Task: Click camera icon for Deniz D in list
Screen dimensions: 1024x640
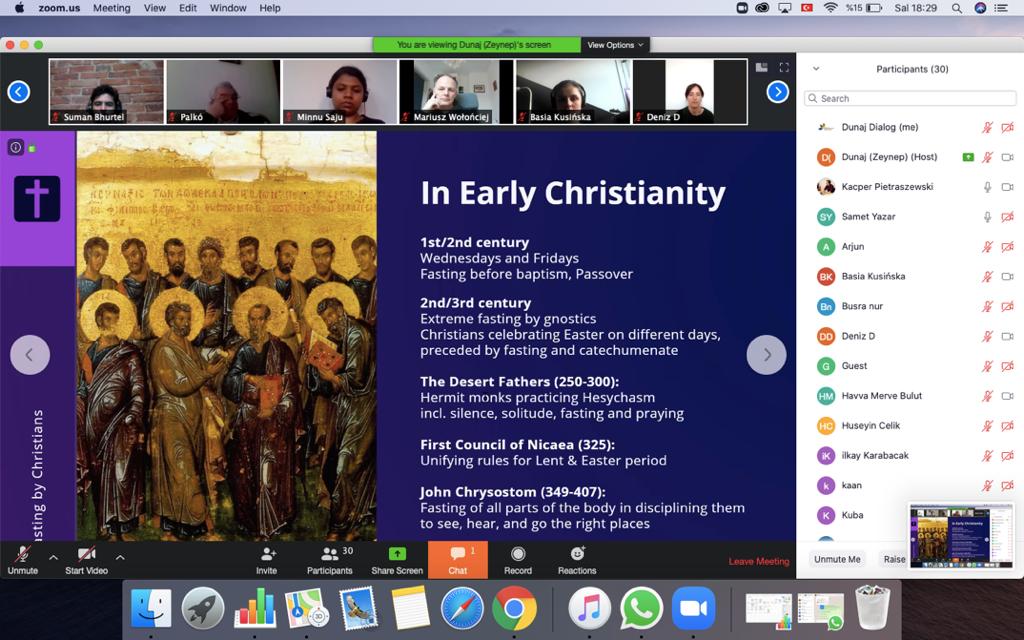Action: click(1008, 336)
